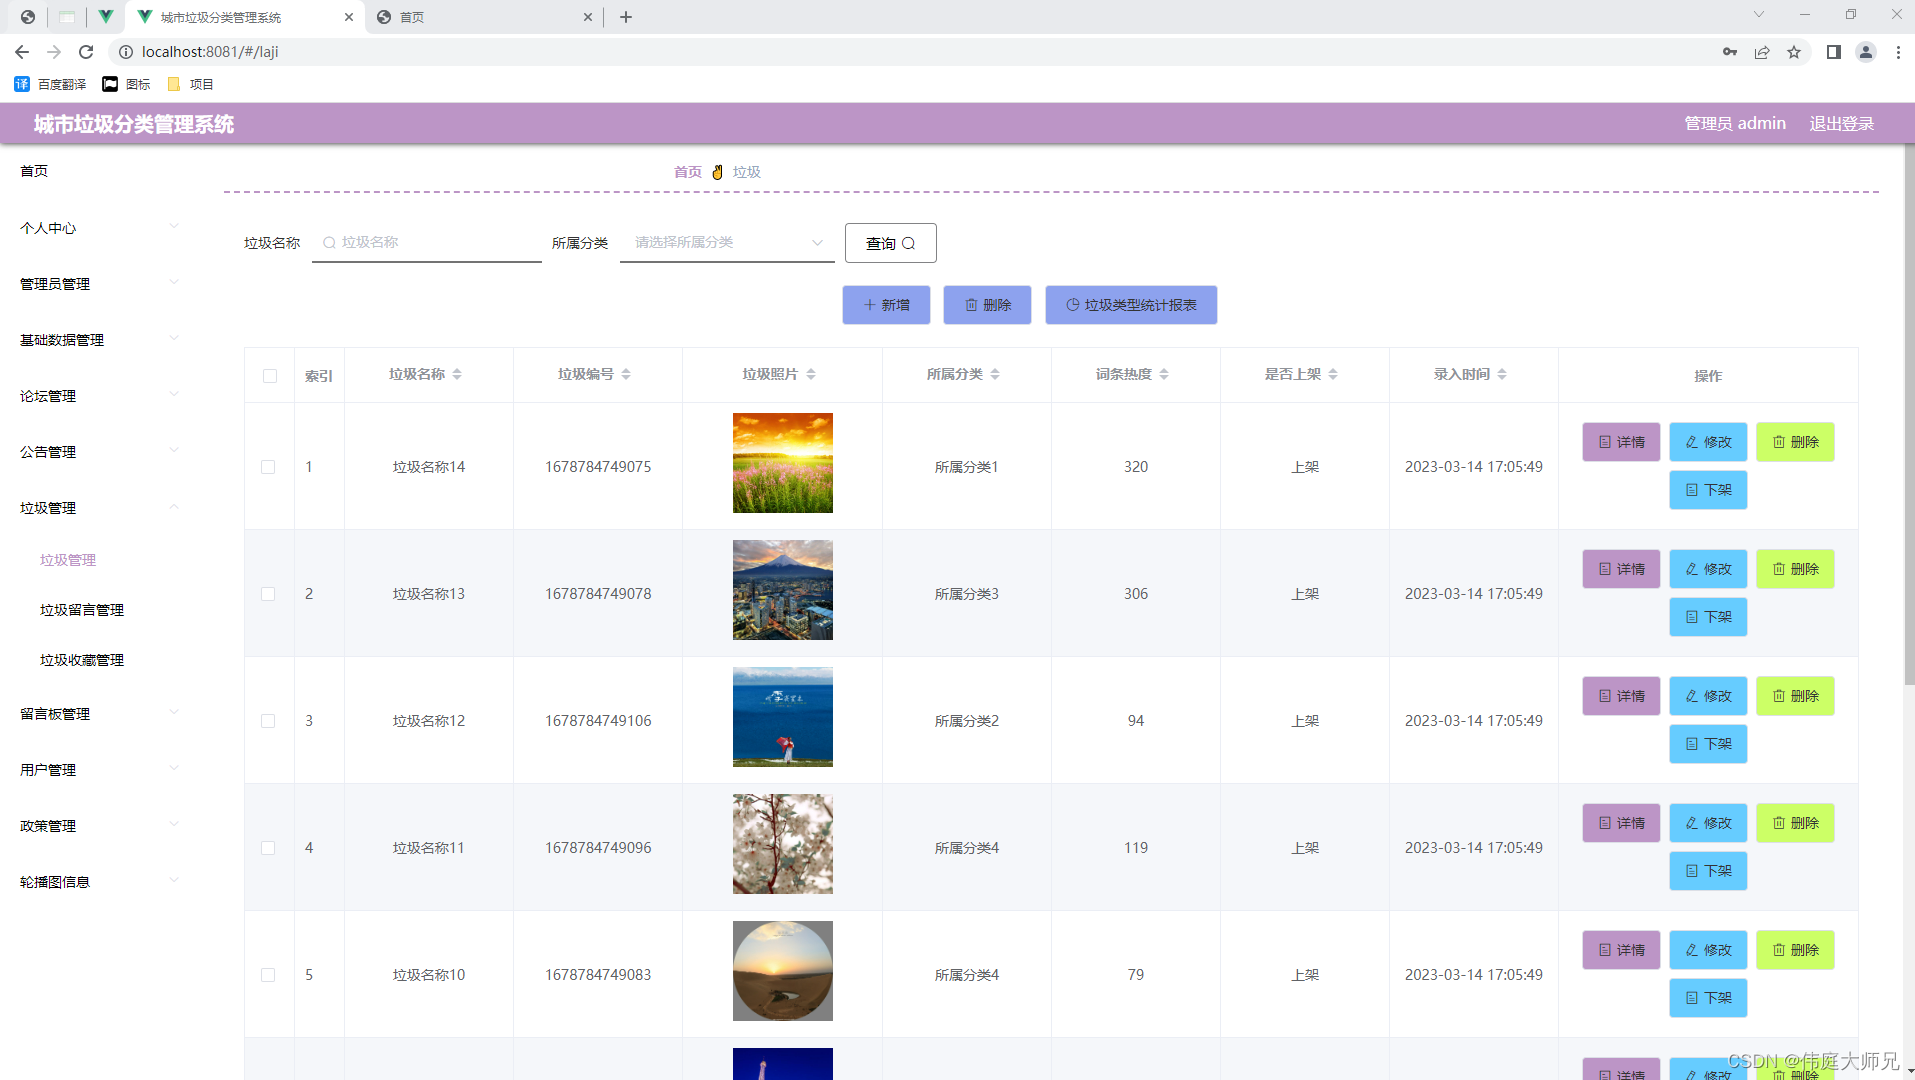Click 退出登录 in the header
1915x1080 pixels.
tap(1841, 123)
